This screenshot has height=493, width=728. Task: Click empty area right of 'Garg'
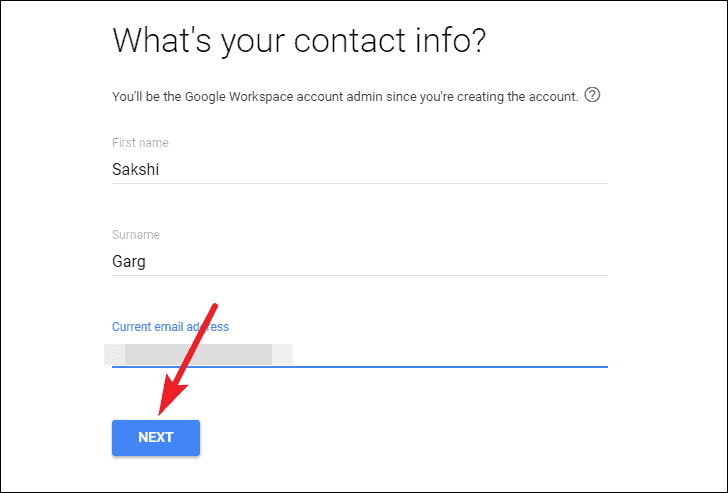377,261
